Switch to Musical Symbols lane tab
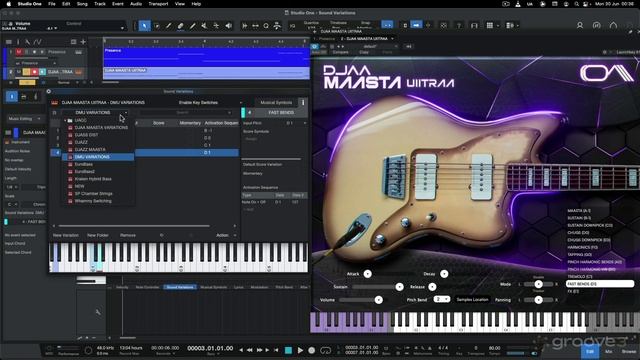The width and height of the screenshot is (640, 360). point(213,287)
